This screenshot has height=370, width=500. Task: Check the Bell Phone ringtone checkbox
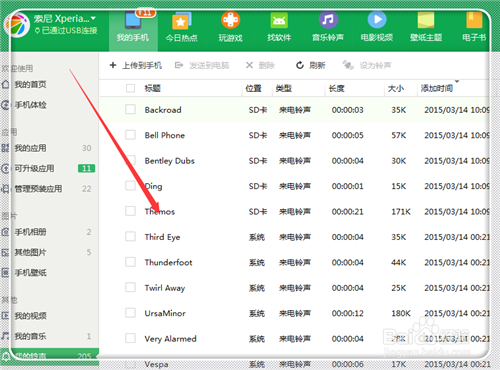click(130, 135)
